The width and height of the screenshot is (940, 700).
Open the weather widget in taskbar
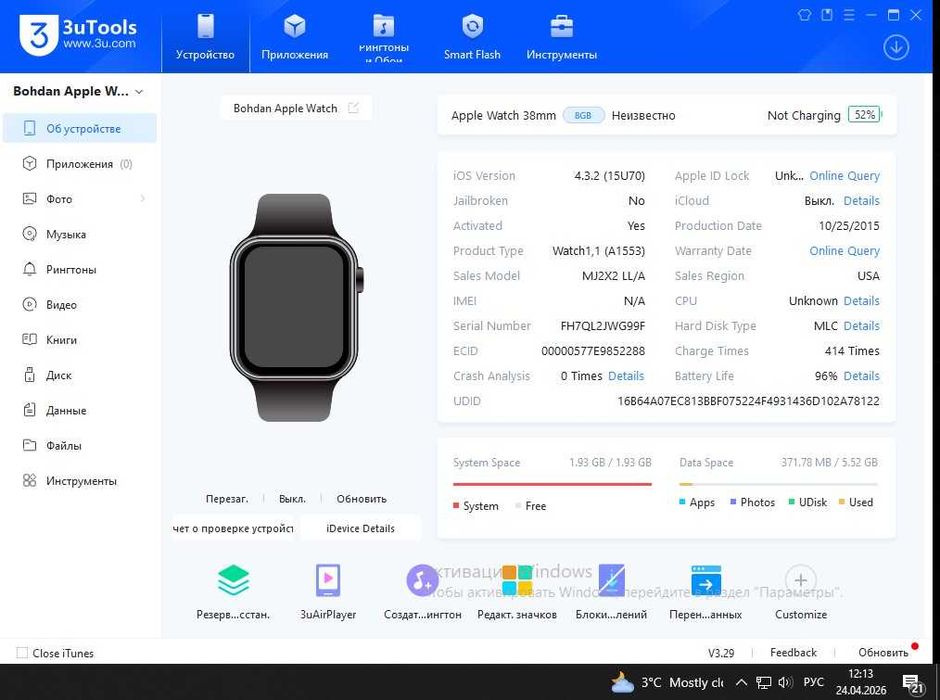point(667,682)
